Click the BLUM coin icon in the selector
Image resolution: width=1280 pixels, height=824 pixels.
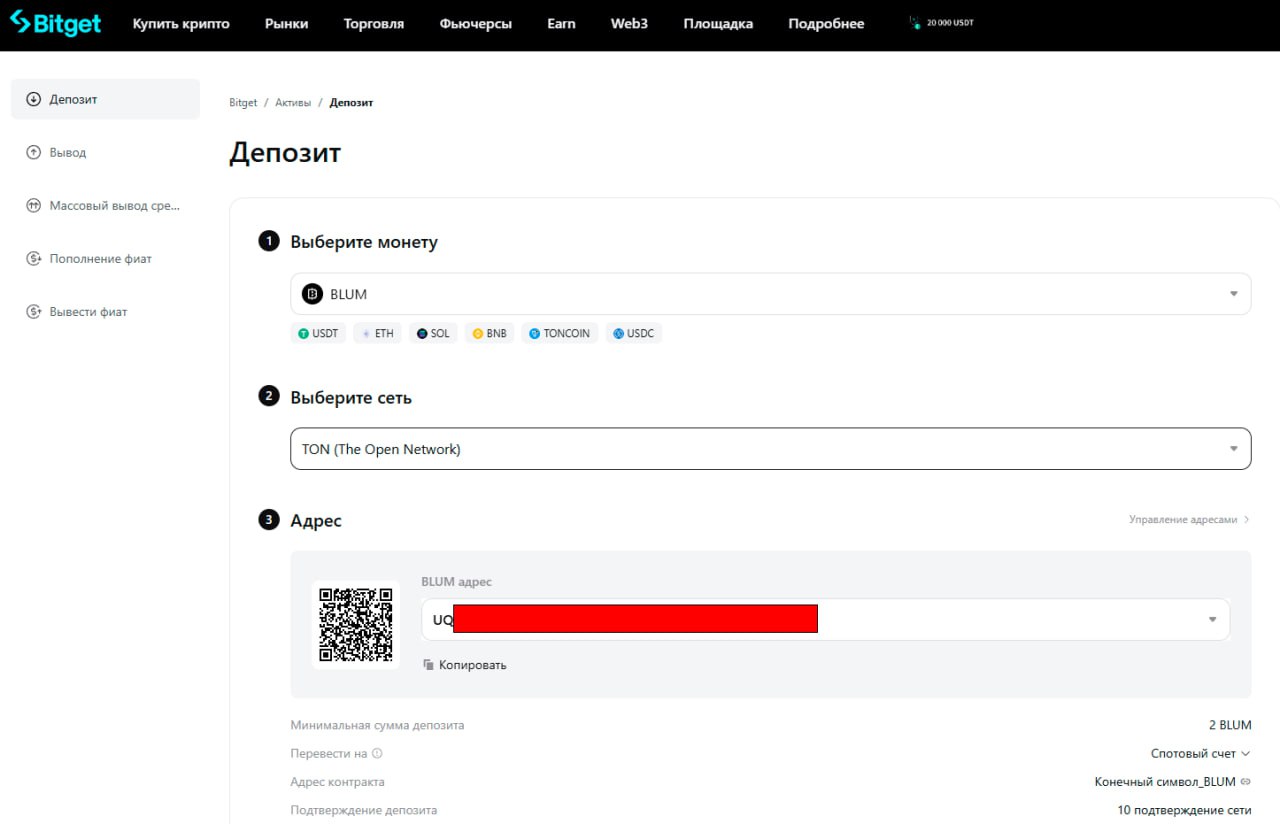pyautogui.click(x=312, y=294)
